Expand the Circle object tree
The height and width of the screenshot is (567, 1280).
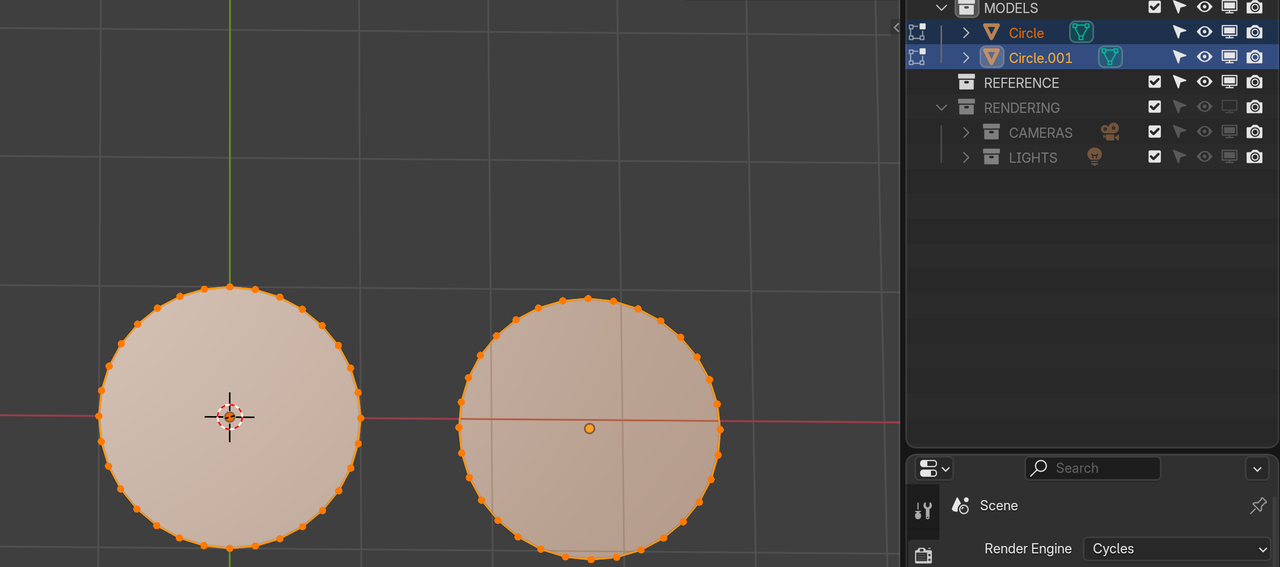click(x=966, y=33)
